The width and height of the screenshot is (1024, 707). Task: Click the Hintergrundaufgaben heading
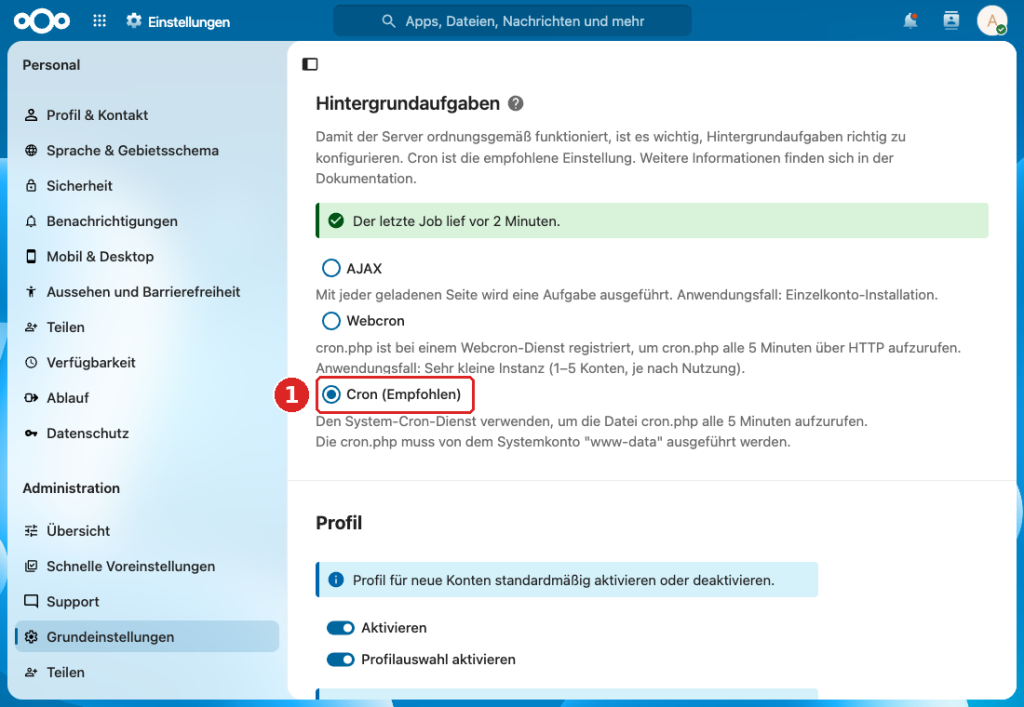[x=408, y=103]
